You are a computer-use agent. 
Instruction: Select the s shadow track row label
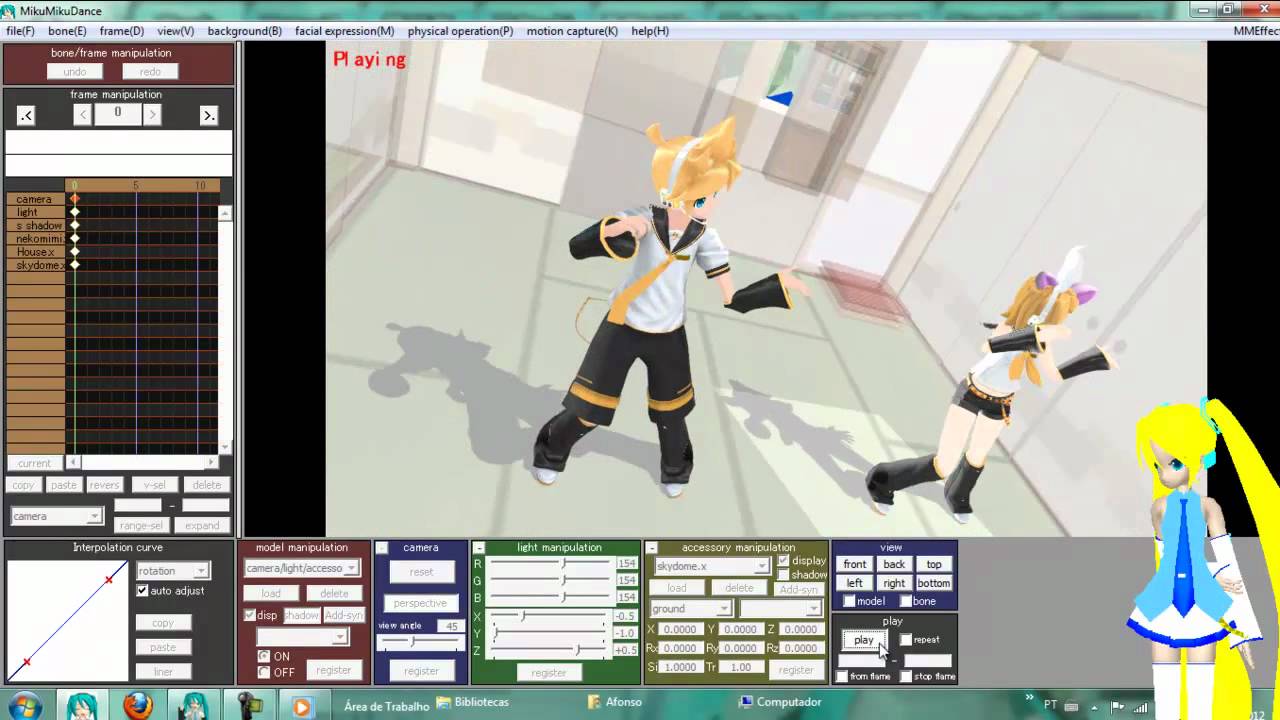click(x=35, y=226)
